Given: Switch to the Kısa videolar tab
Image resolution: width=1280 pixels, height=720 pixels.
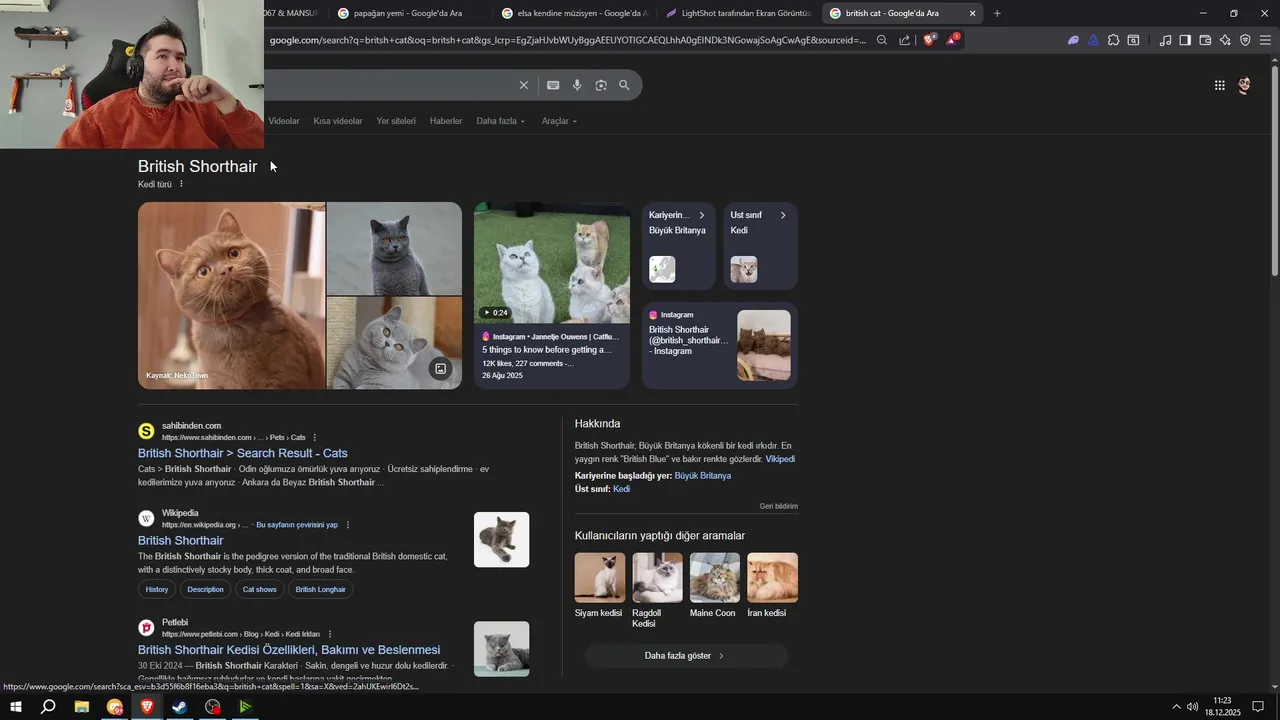Looking at the screenshot, I should pyautogui.click(x=338, y=121).
